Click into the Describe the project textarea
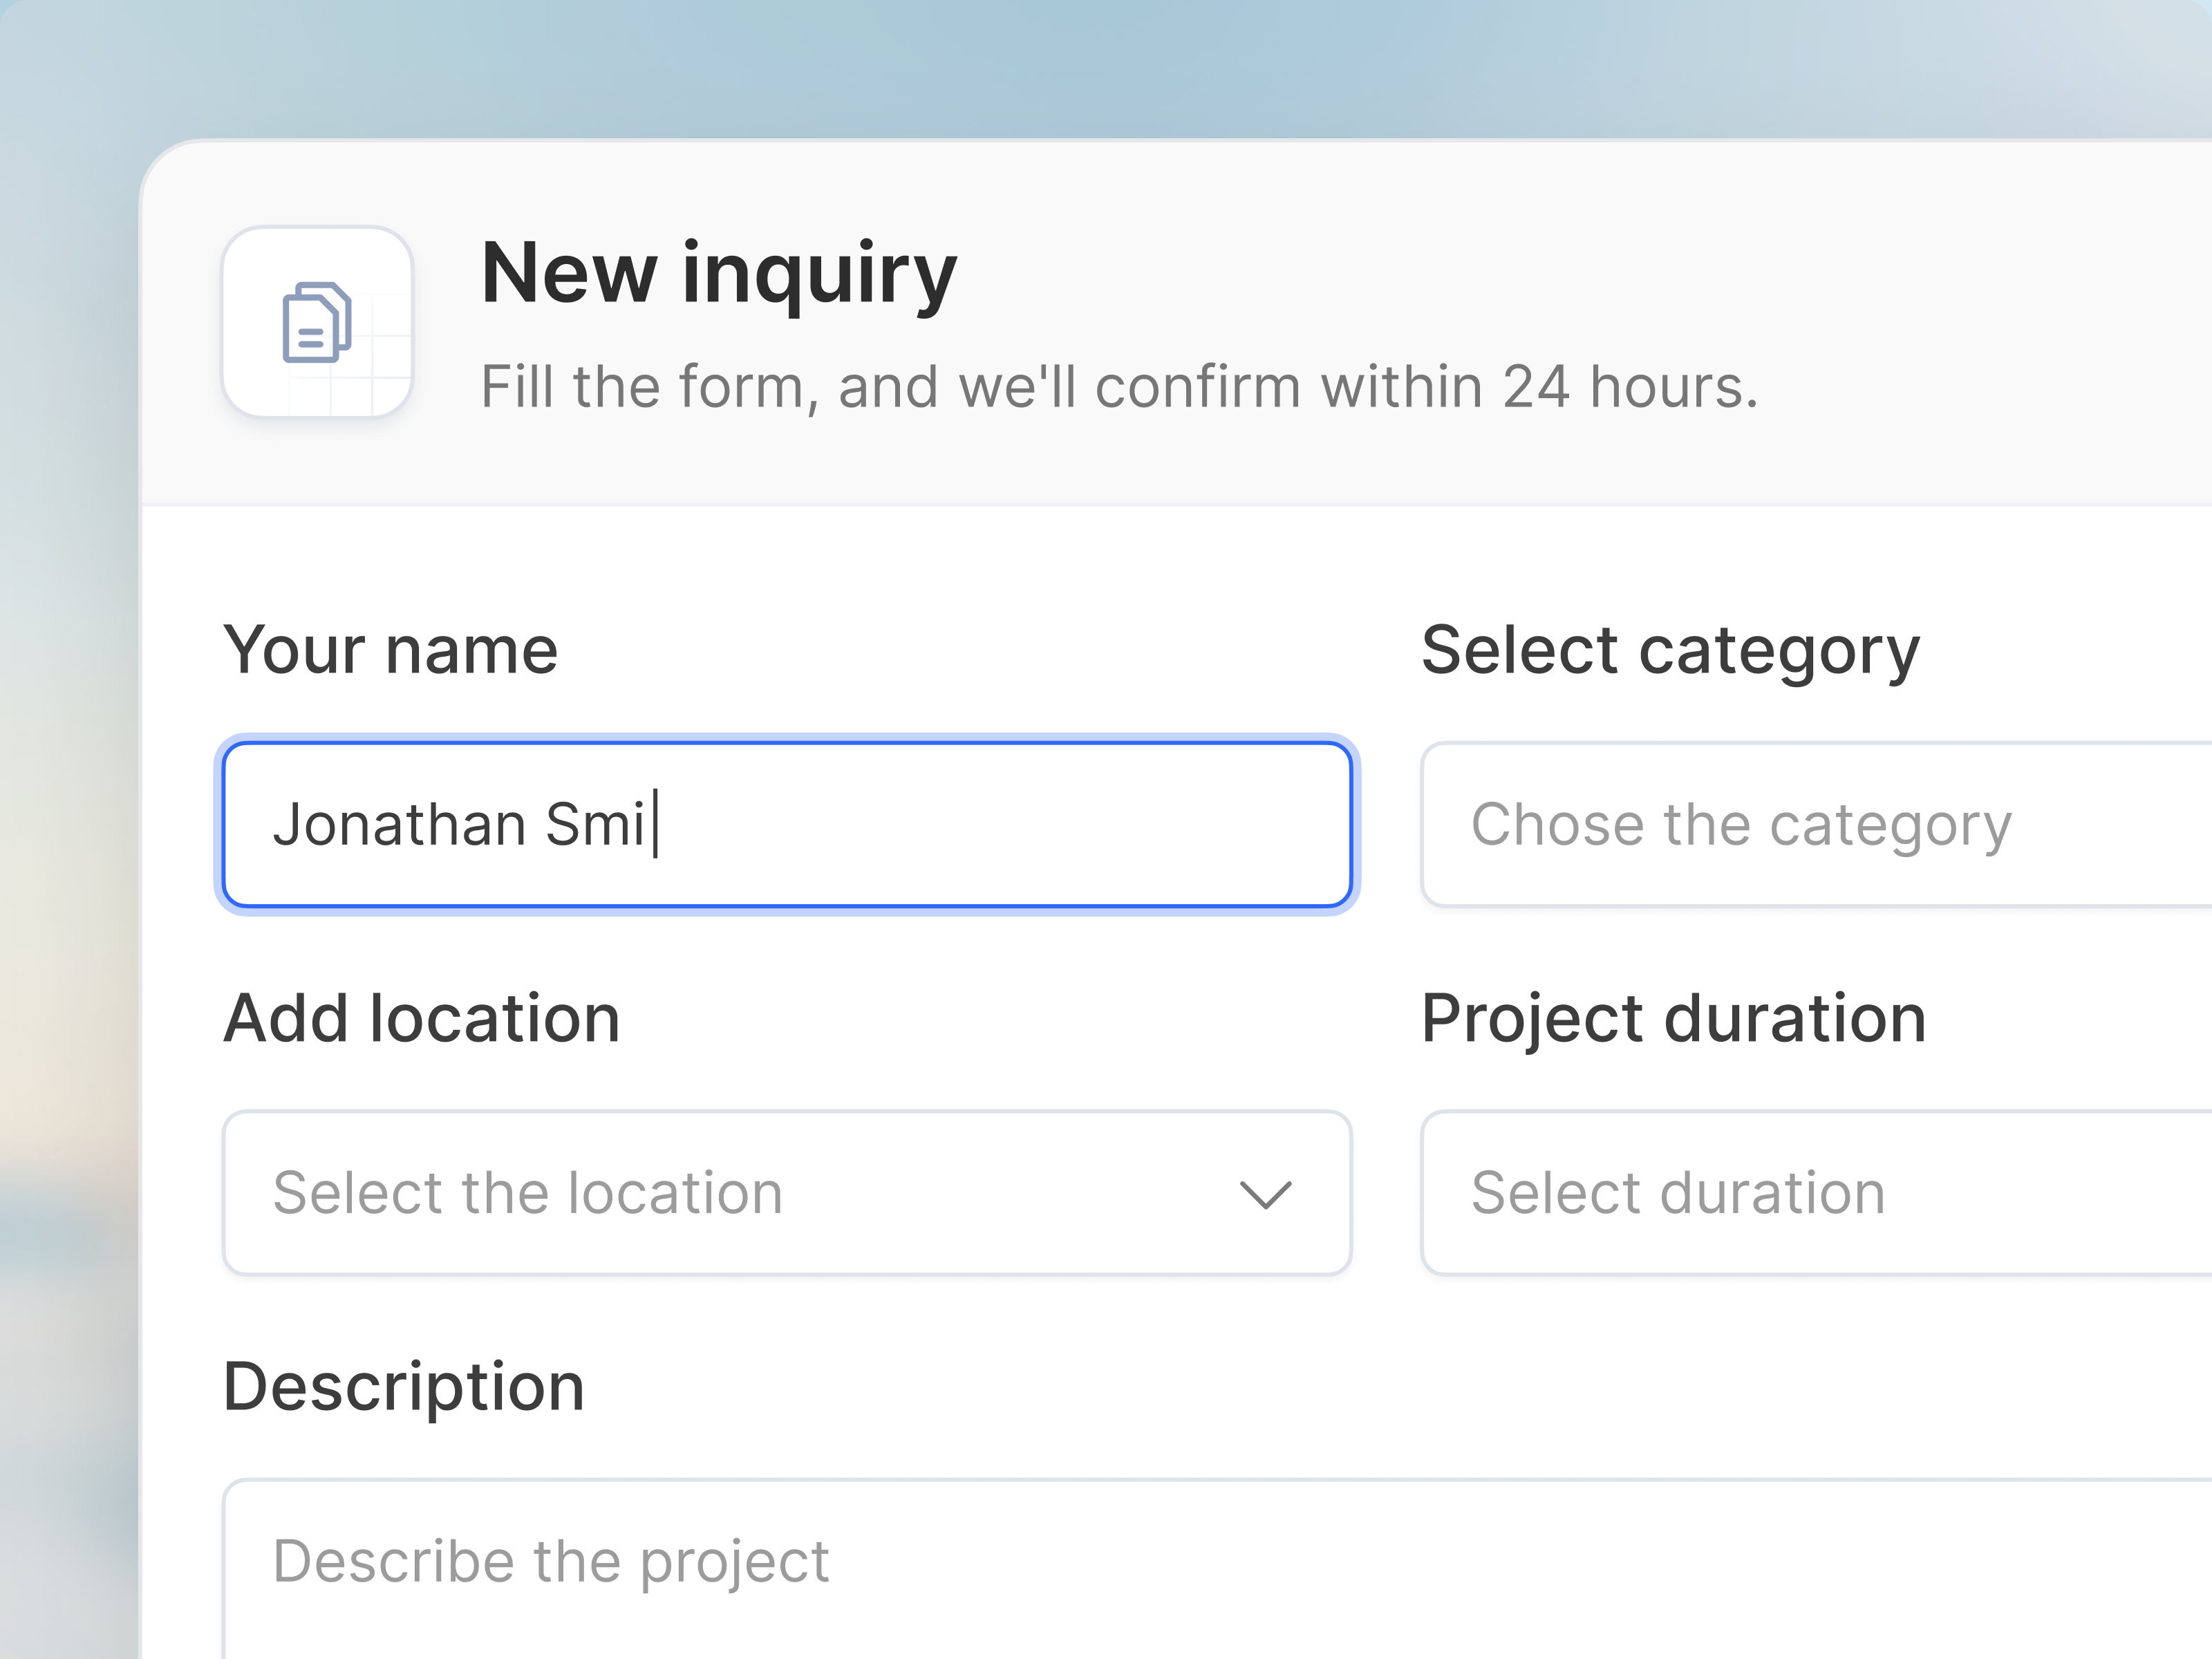This screenshot has width=2212, height=1659. (x=1217, y=1569)
